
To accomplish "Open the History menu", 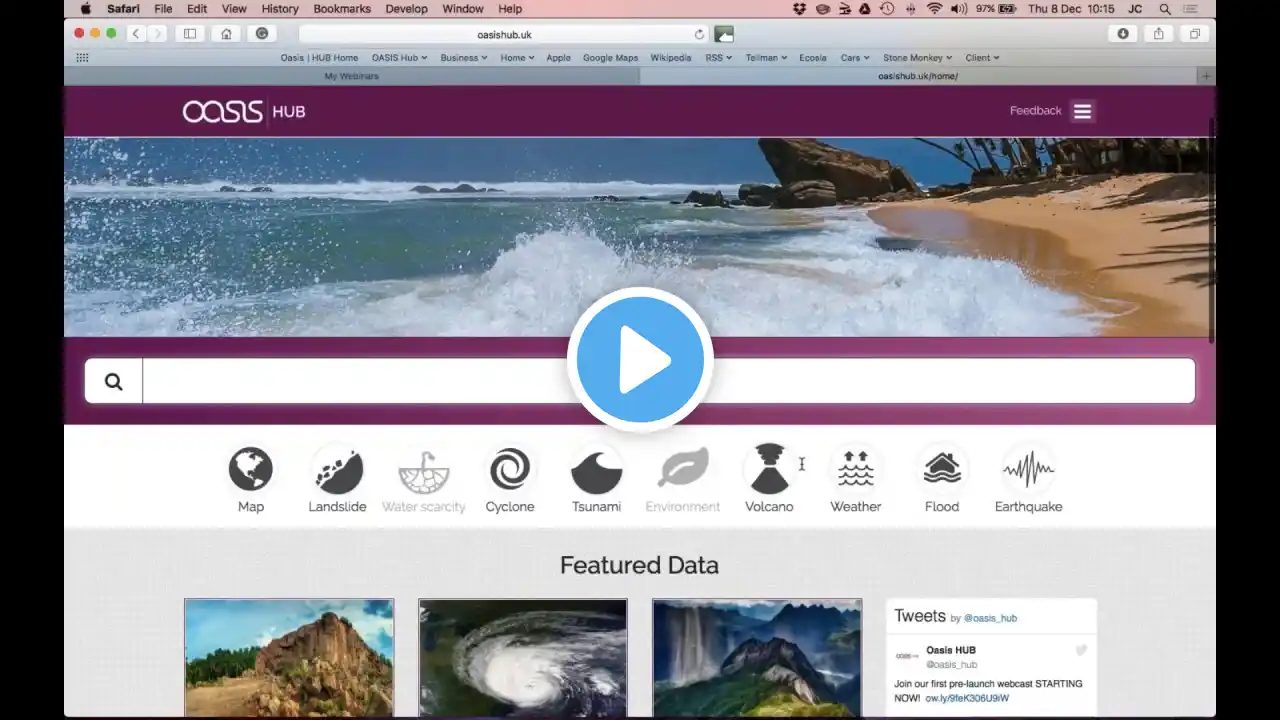I will (280, 9).
